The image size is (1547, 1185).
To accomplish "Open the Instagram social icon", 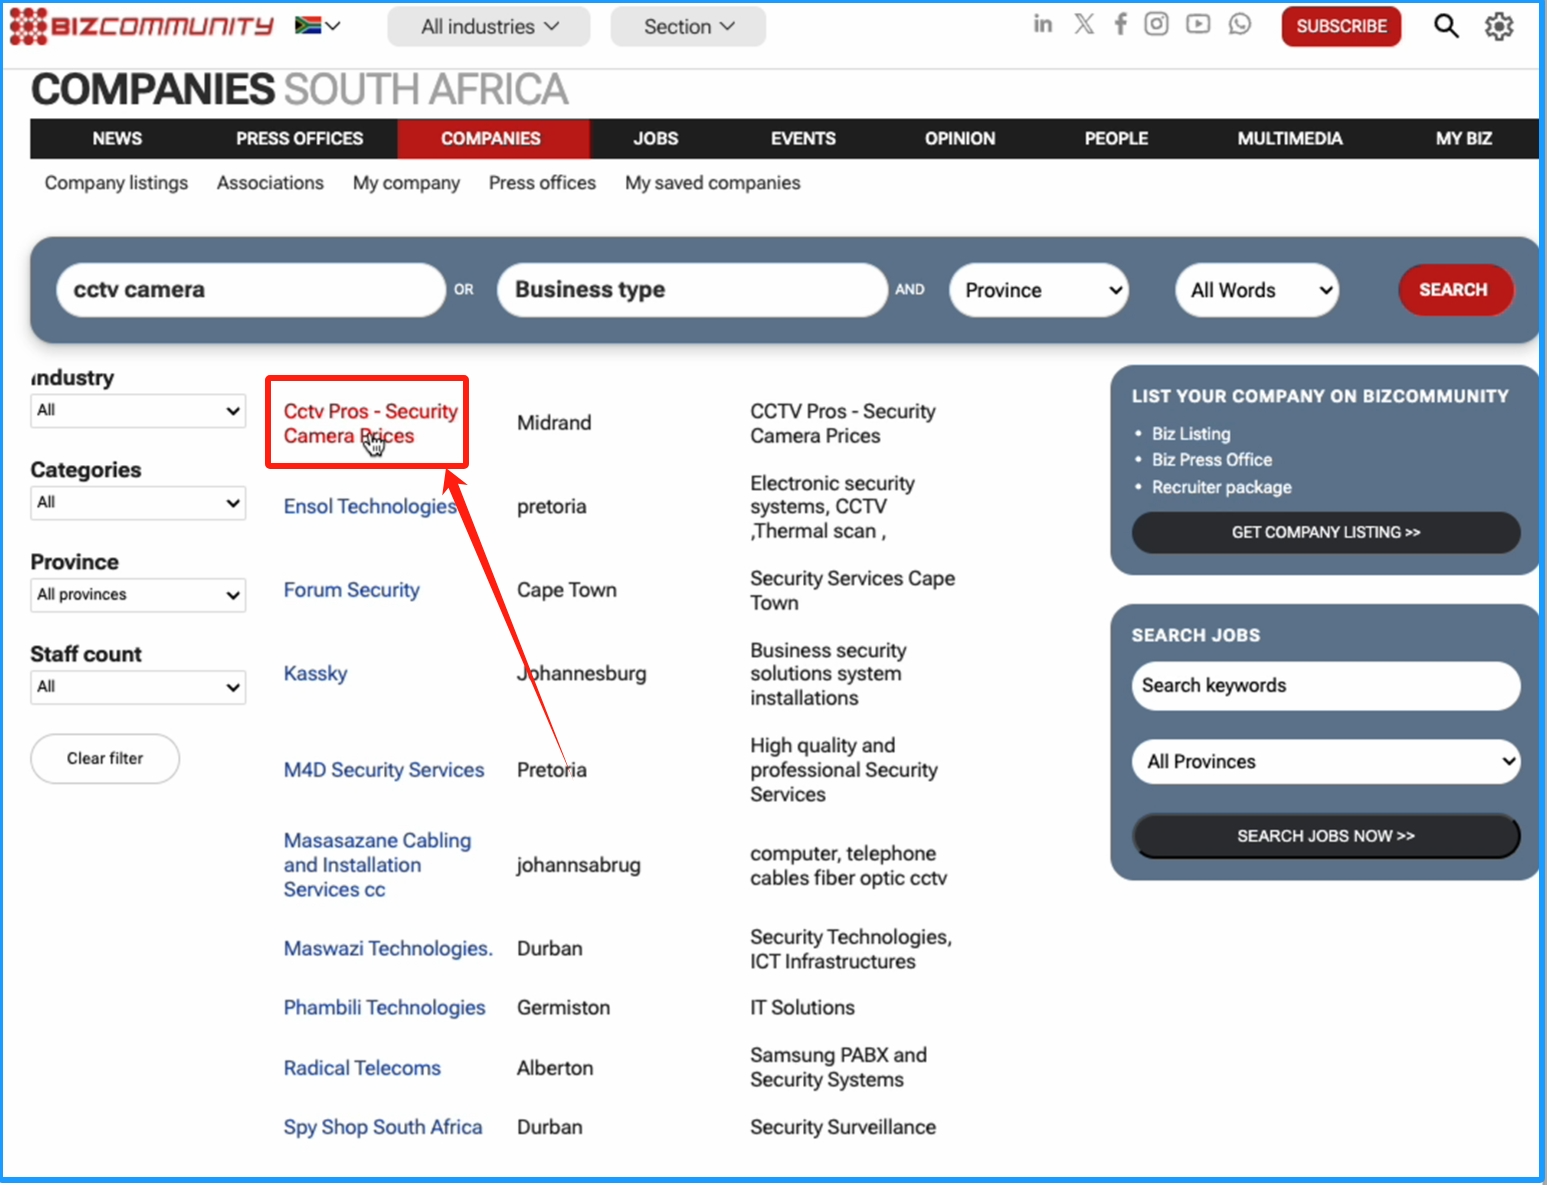I will click(1156, 24).
